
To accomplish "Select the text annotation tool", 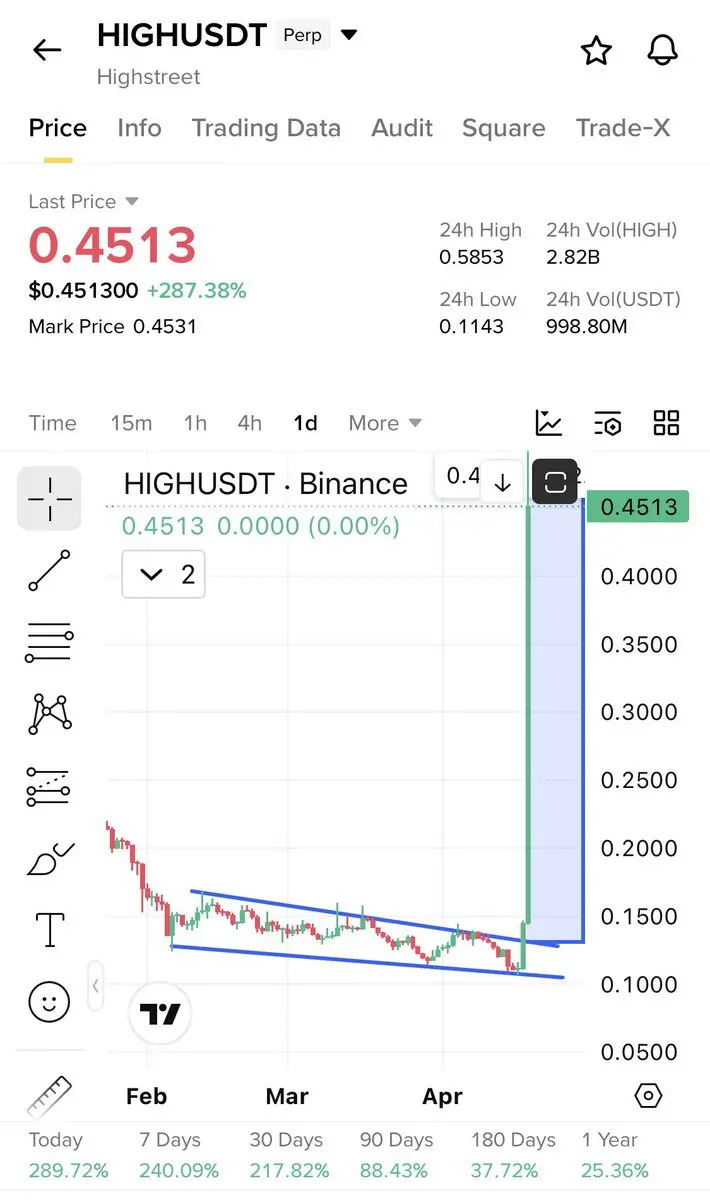I will (49, 929).
